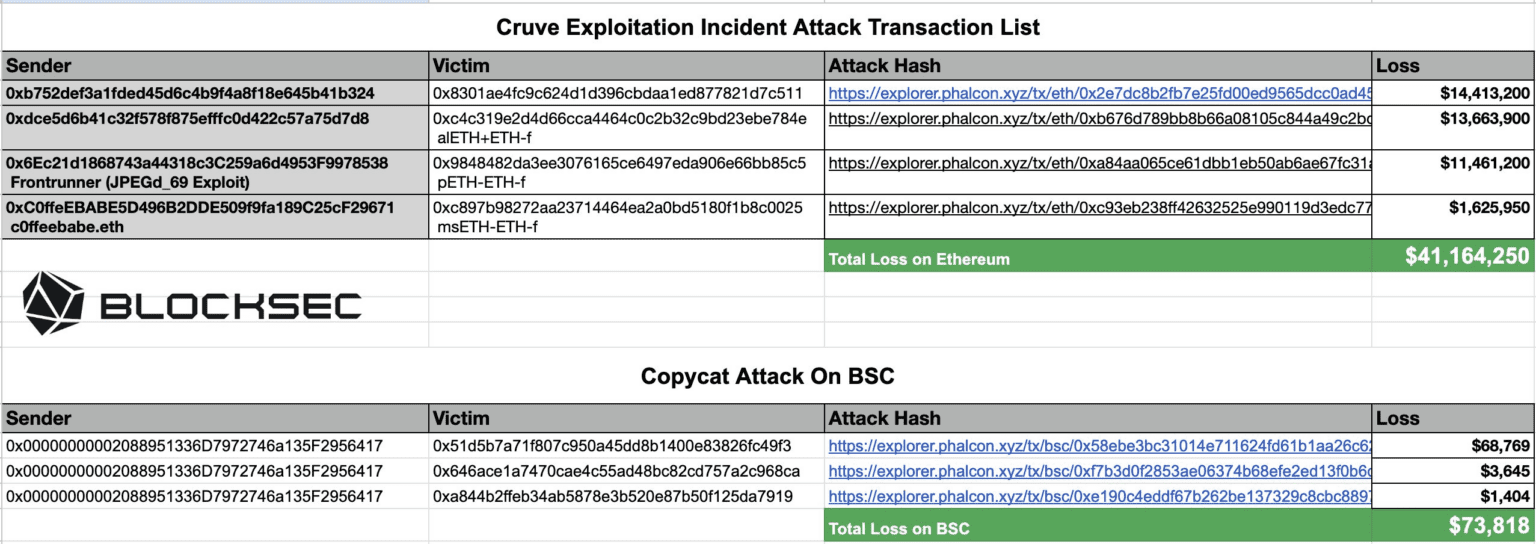Follow the BSC attack link starting 0xe190c4eddf67
This screenshot has height=544, width=1536.
(1099, 496)
